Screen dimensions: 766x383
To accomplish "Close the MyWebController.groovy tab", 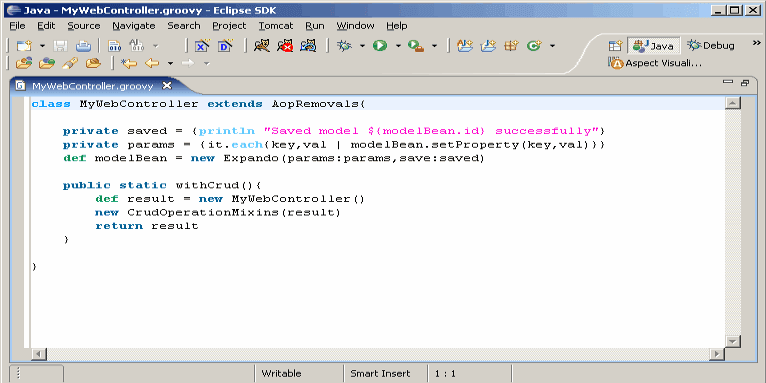I will (x=167, y=85).
